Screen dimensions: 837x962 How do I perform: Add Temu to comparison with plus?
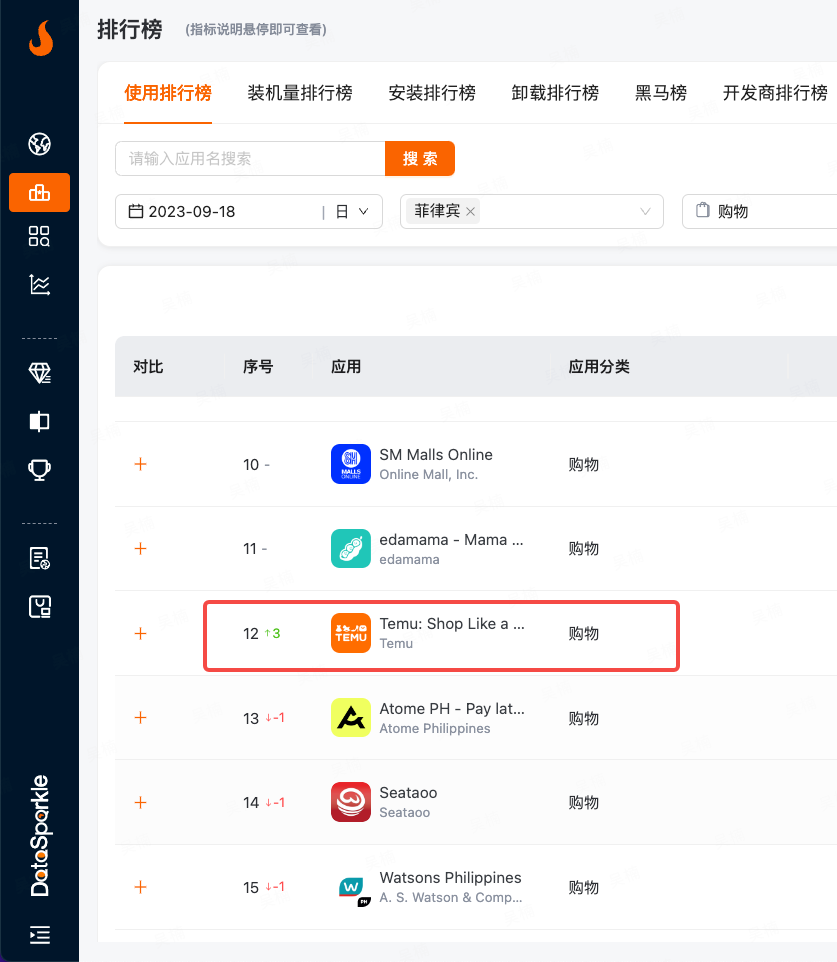click(141, 633)
